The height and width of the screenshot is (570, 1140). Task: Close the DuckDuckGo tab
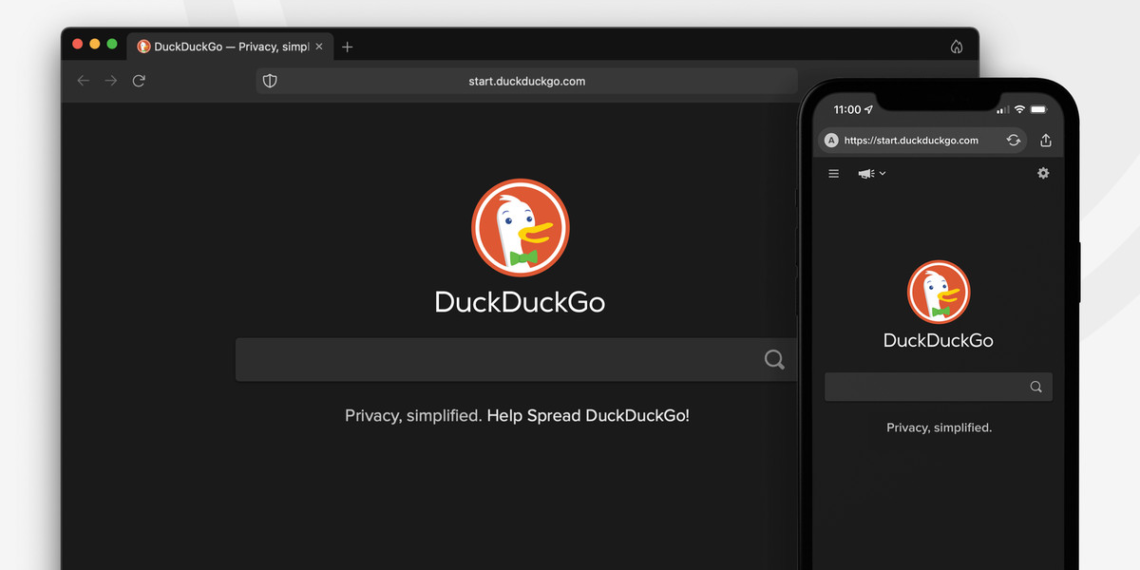pyautogui.click(x=318, y=47)
